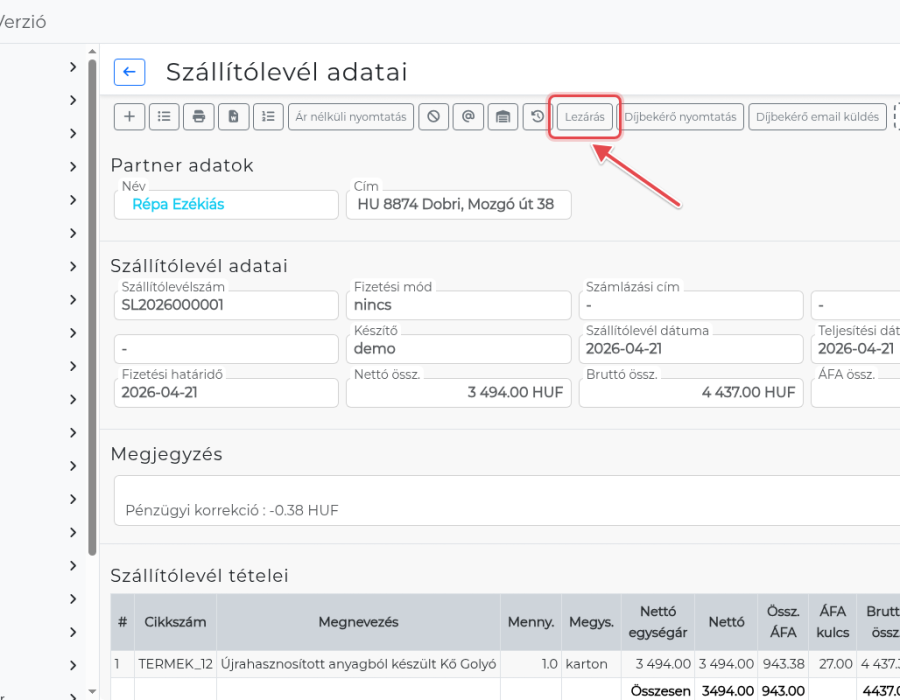Click the Nettó egységár column header
This screenshot has width=900, height=700.
point(658,622)
